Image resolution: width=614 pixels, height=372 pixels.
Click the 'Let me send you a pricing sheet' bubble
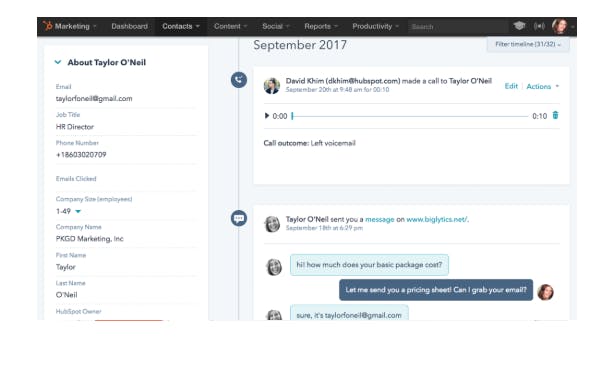[436, 290]
